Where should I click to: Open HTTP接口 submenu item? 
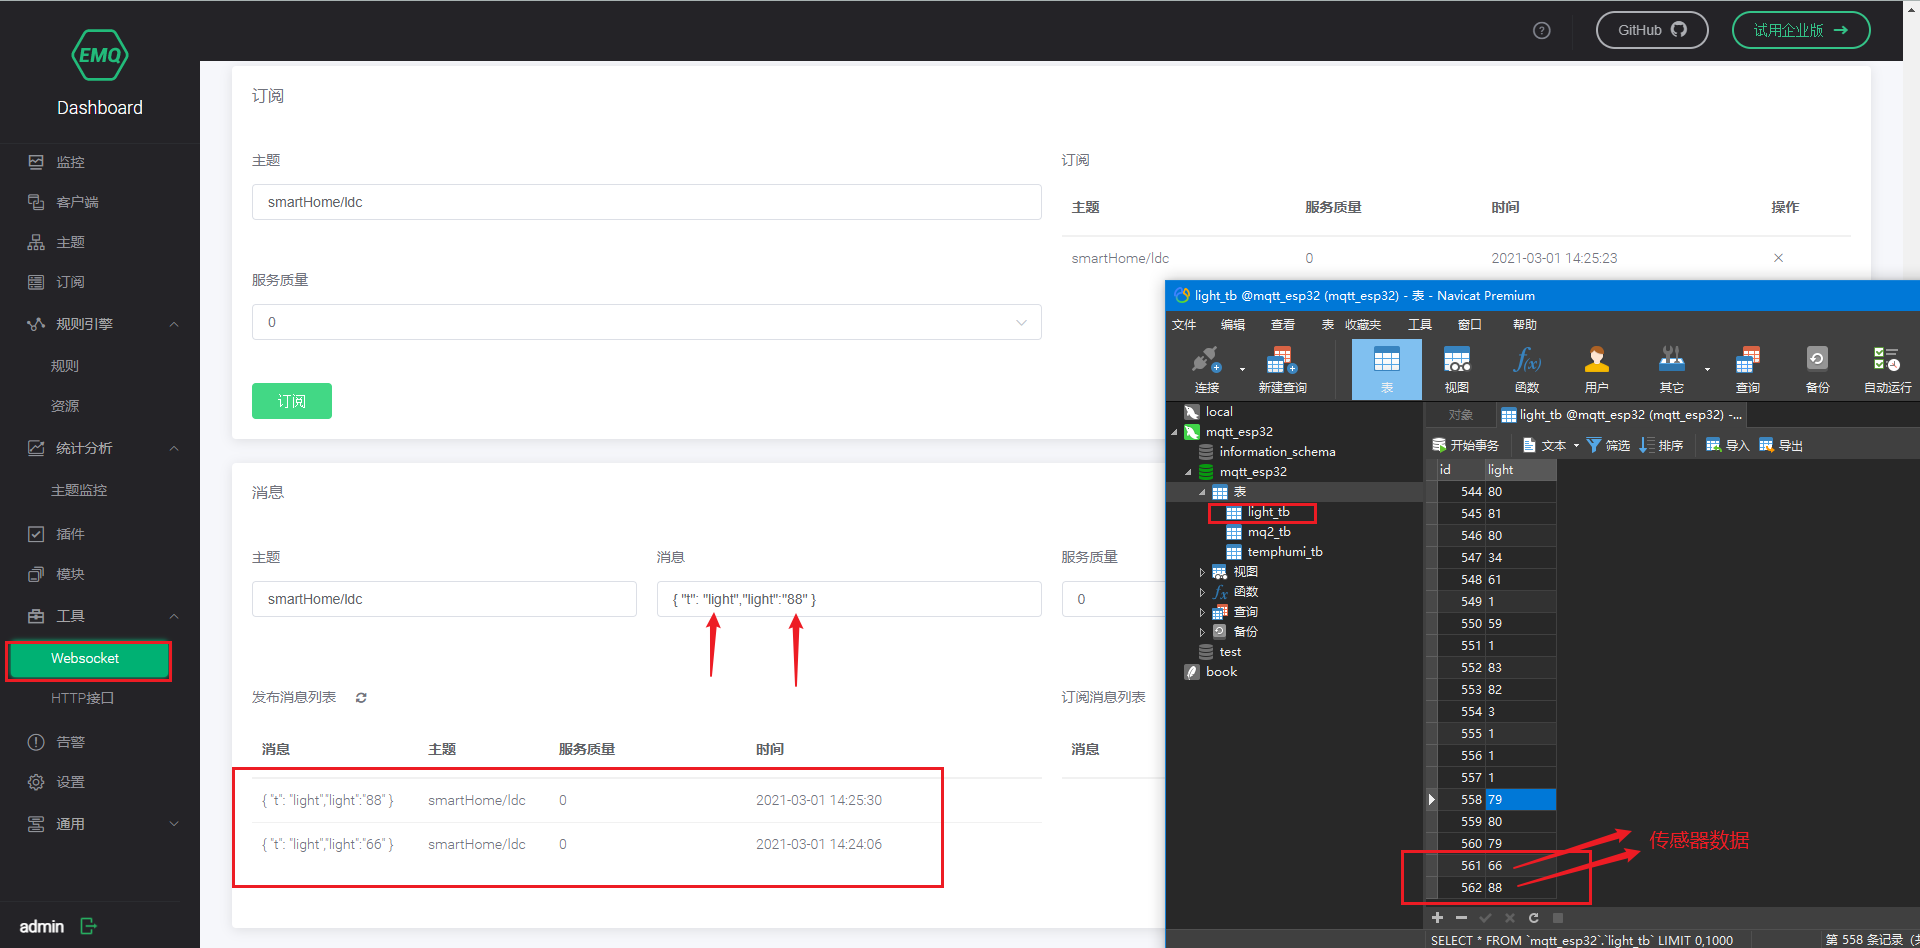pyautogui.click(x=82, y=698)
